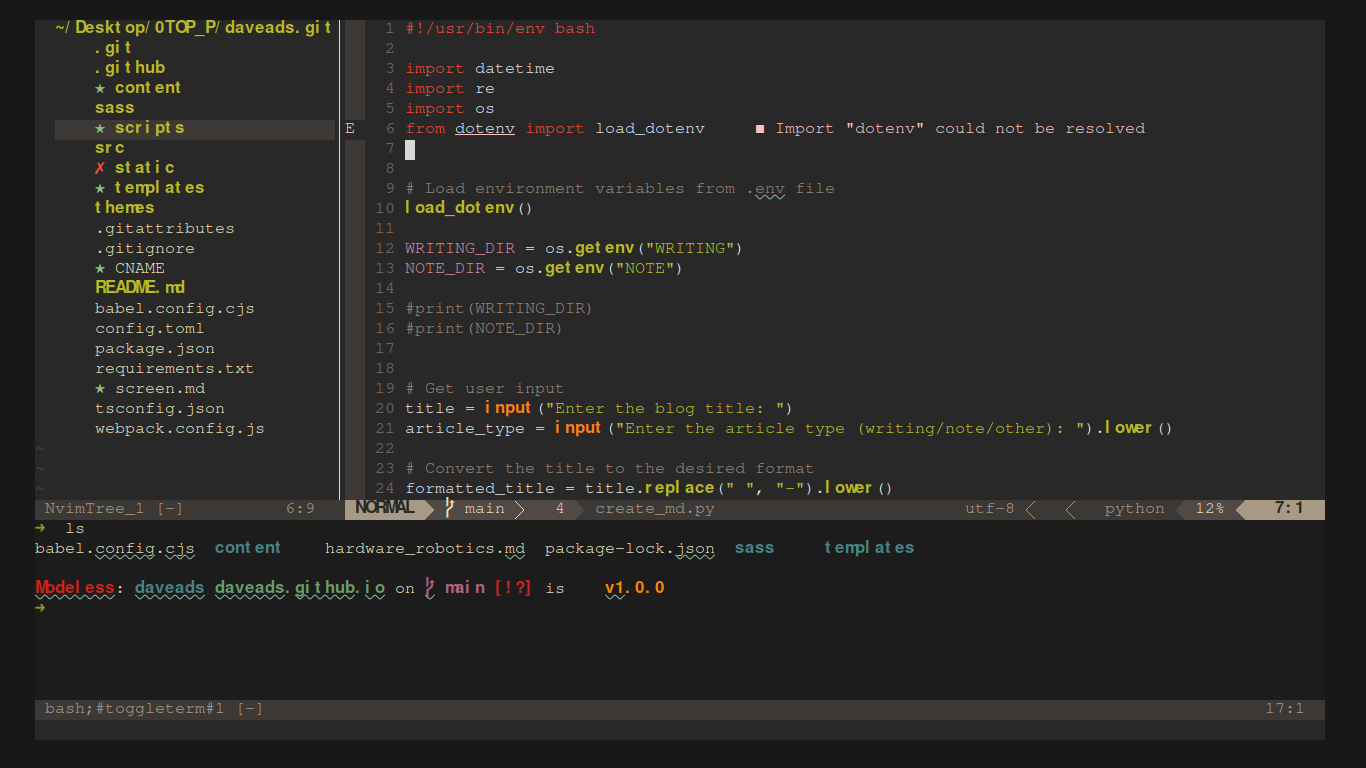1366x768 pixels.
Task: Expand the src folder
Action: (110, 148)
